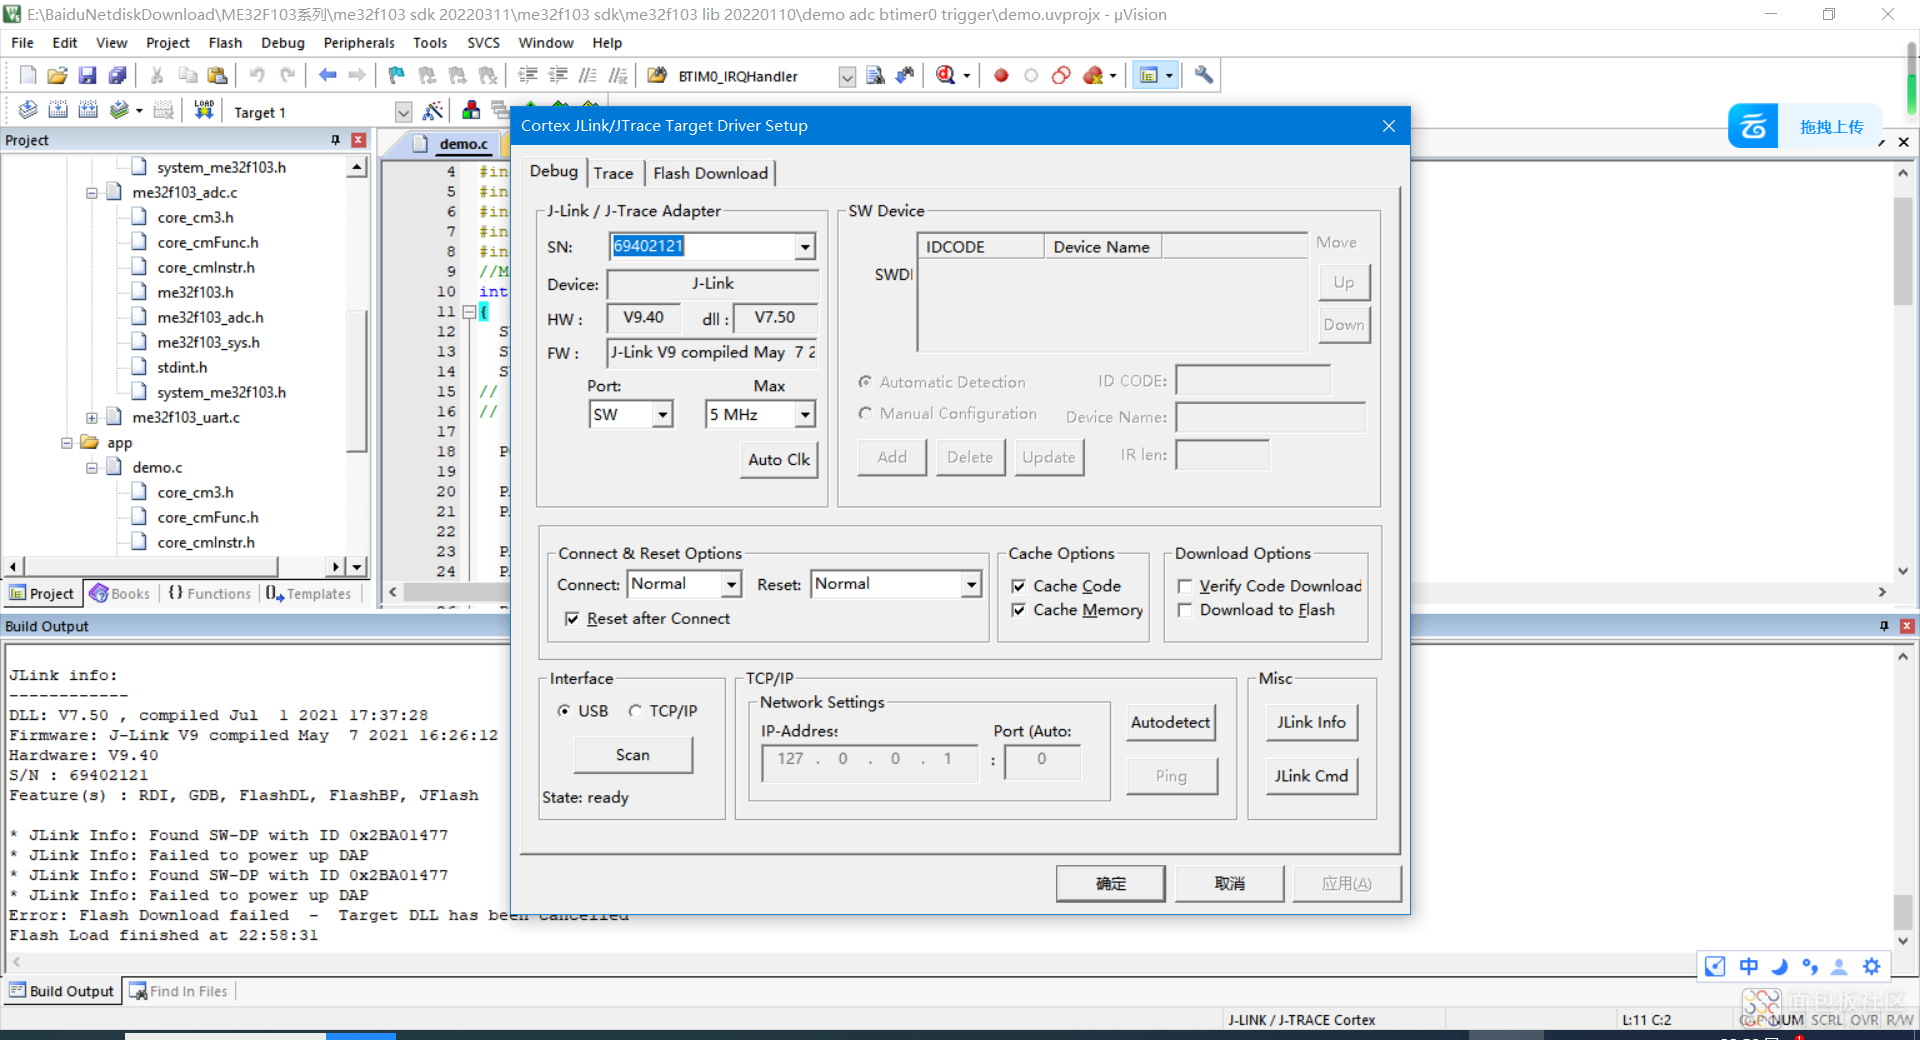
Task: Open the Max clock 5 MHz dropdown
Action: pyautogui.click(x=805, y=414)
